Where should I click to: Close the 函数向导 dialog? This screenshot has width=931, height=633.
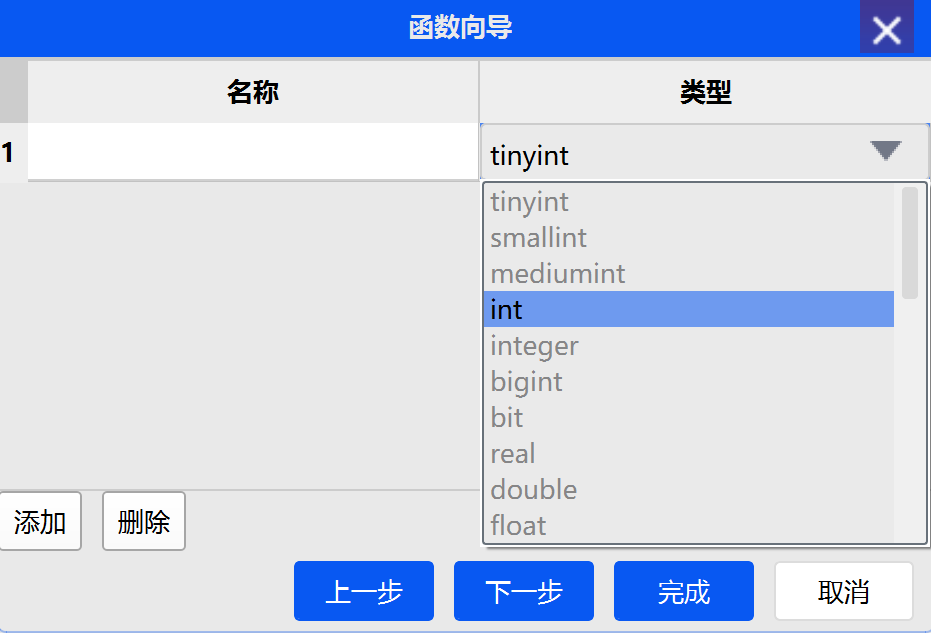click(886, 28)
